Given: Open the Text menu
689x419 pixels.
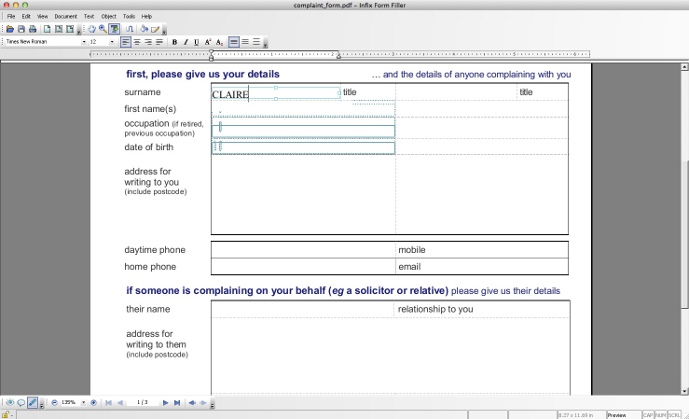Looking at the screenshot, I should tap(89, 16).
